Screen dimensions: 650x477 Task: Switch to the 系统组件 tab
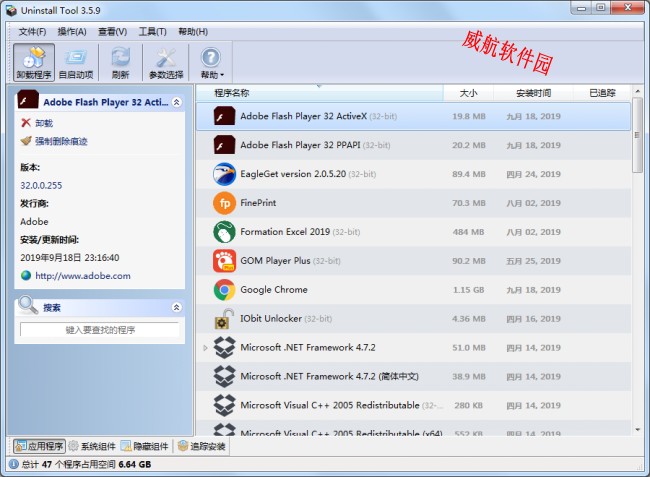(92, 446)
